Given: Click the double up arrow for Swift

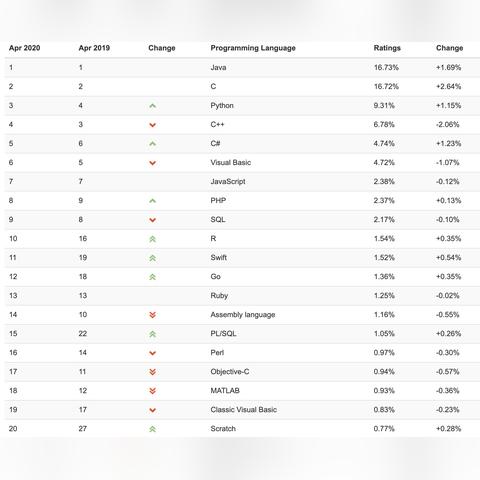Looking at the screenshot, I should click(x=152, y=258).
